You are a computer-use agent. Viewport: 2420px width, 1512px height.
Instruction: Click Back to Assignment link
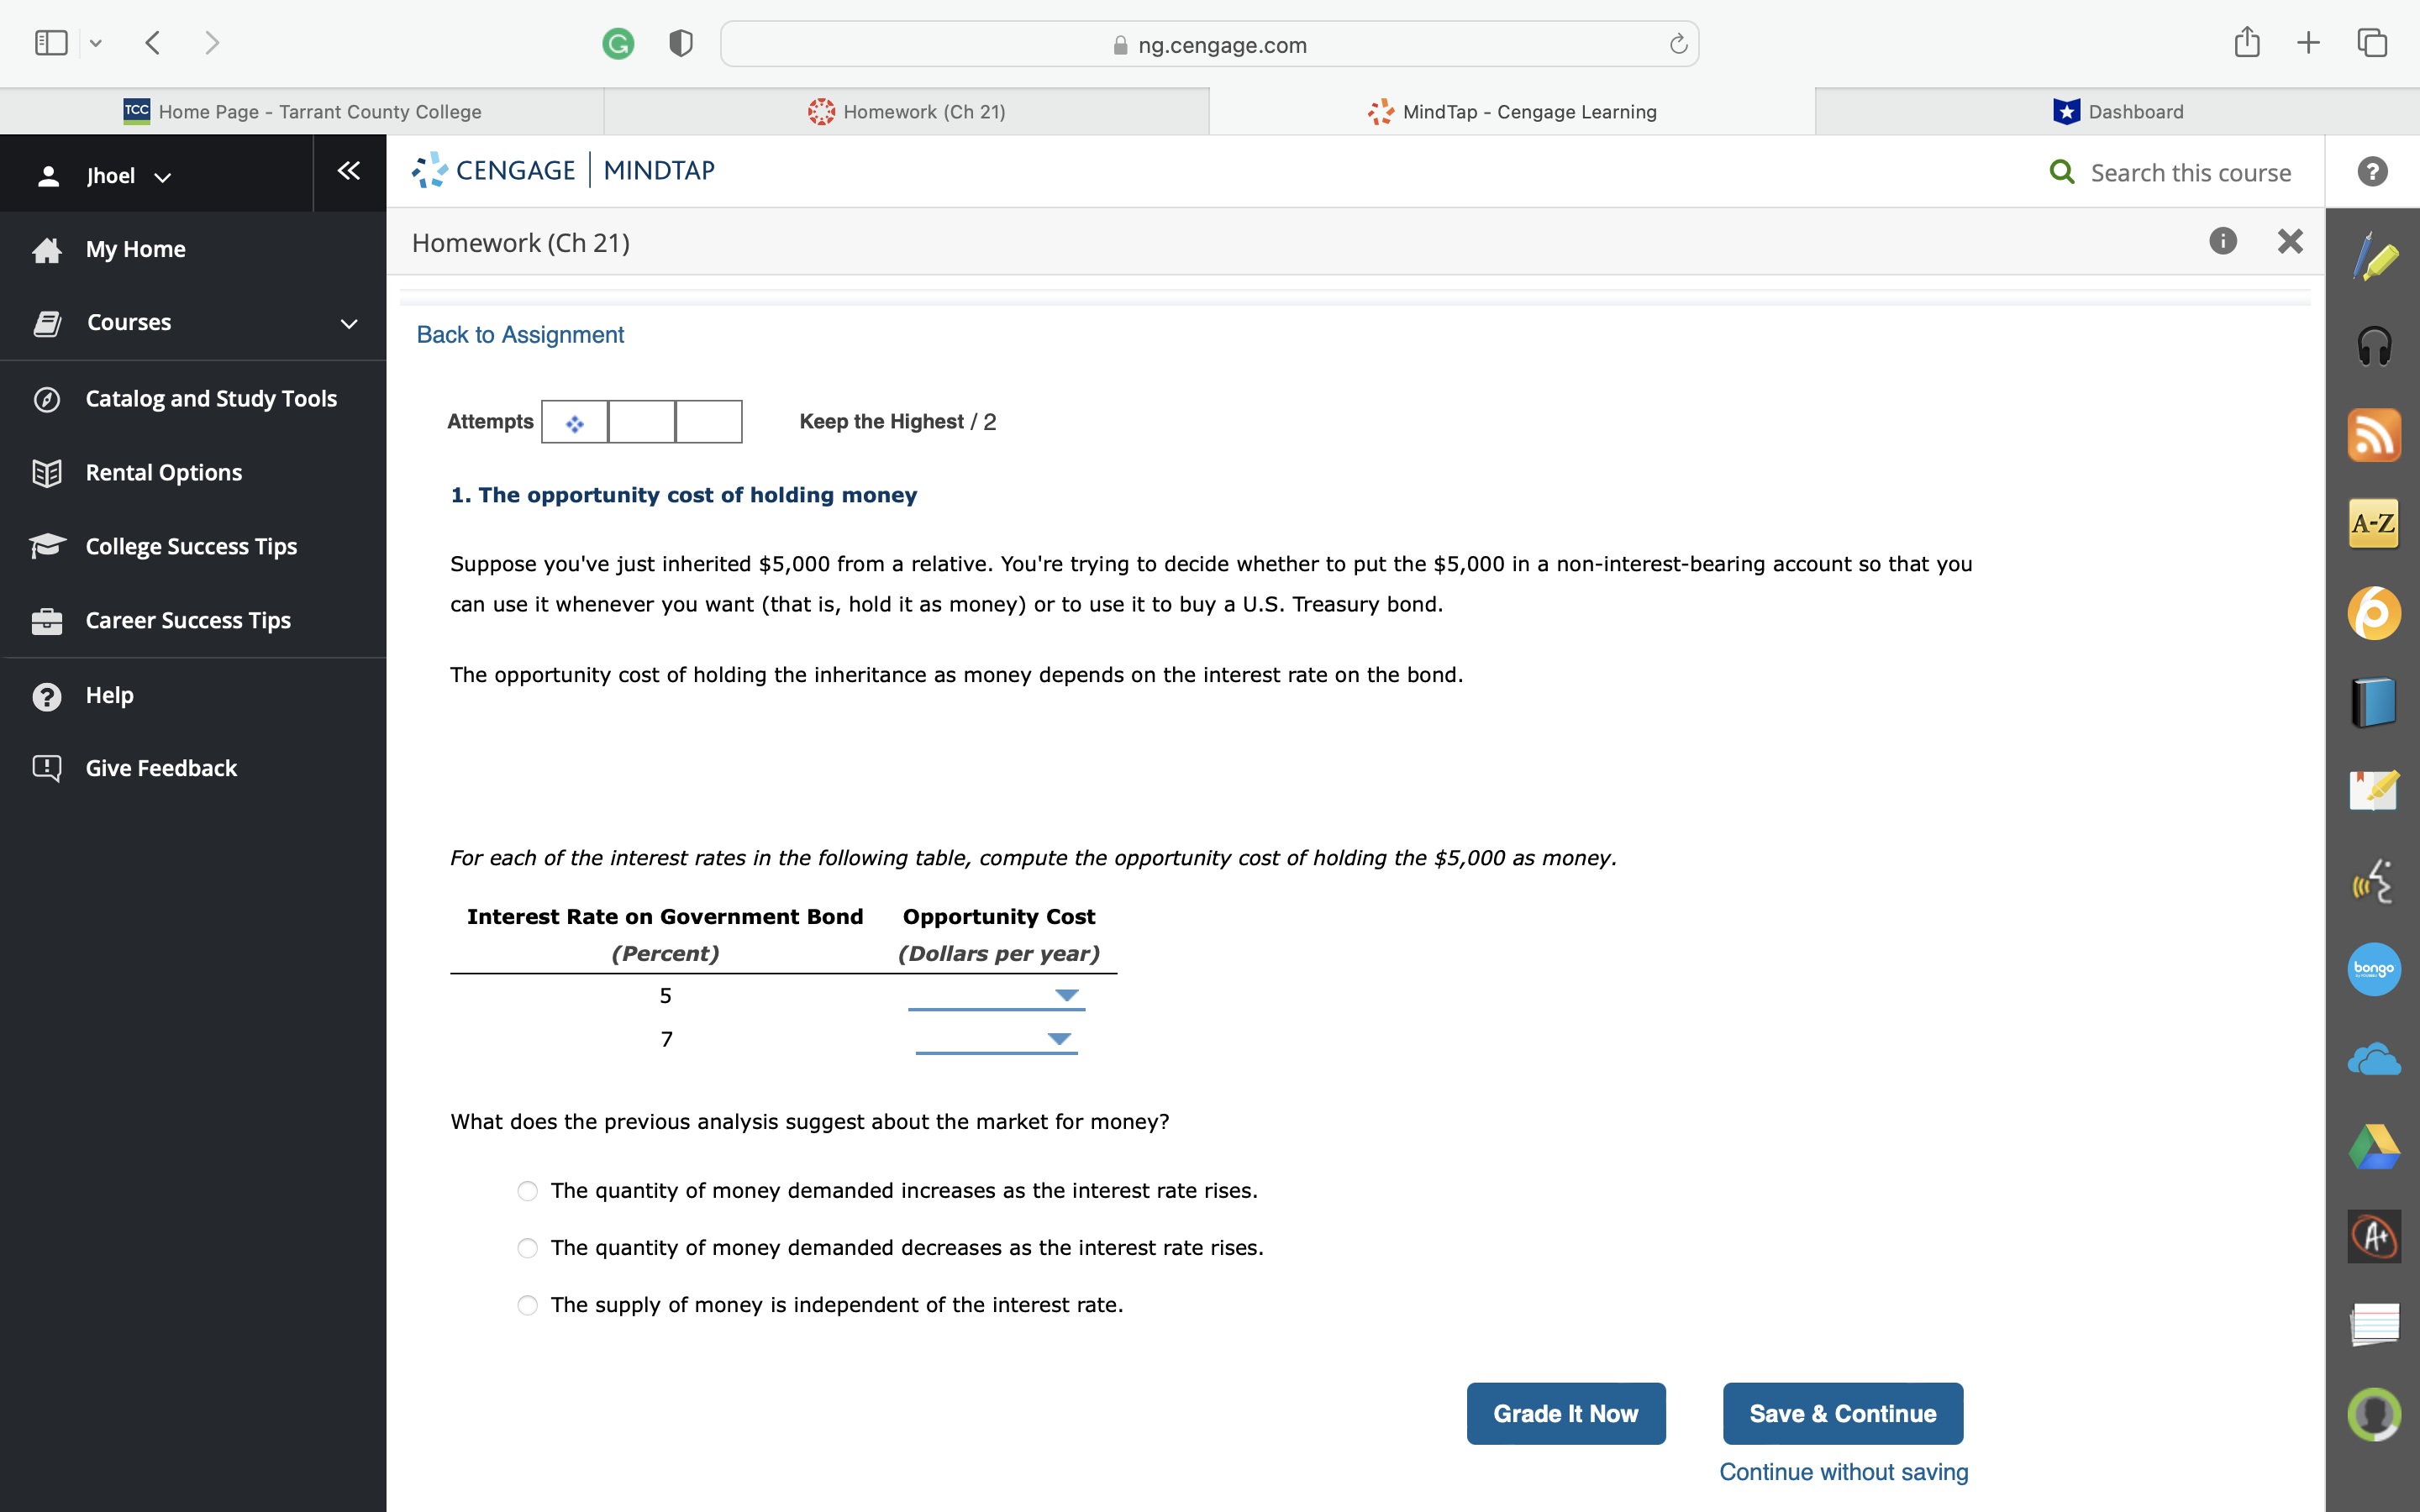(x=519, y=334)
